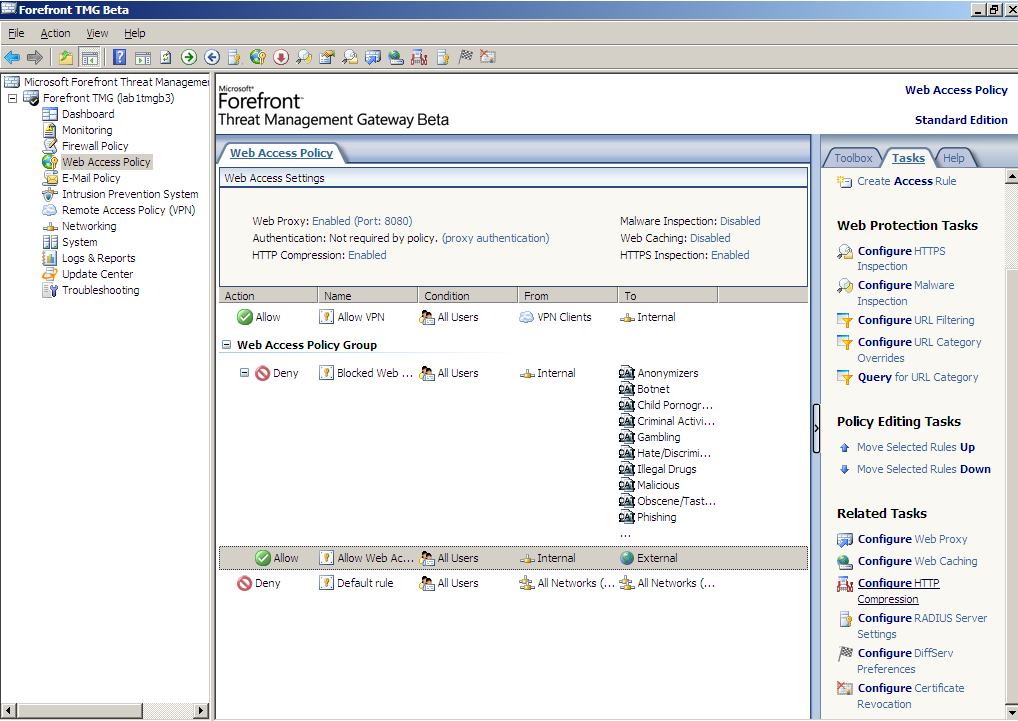The width and height of the screenshot is (1018, 721).
Task: Click the globe with key toolbar icon
Action: (x=258, y=57)
